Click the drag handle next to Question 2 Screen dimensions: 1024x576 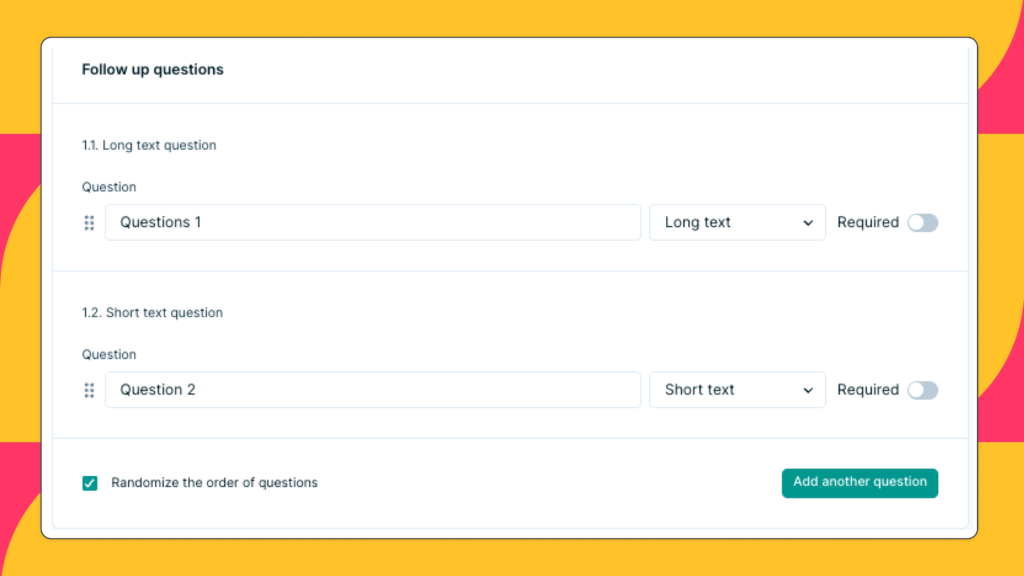point(89,390)
